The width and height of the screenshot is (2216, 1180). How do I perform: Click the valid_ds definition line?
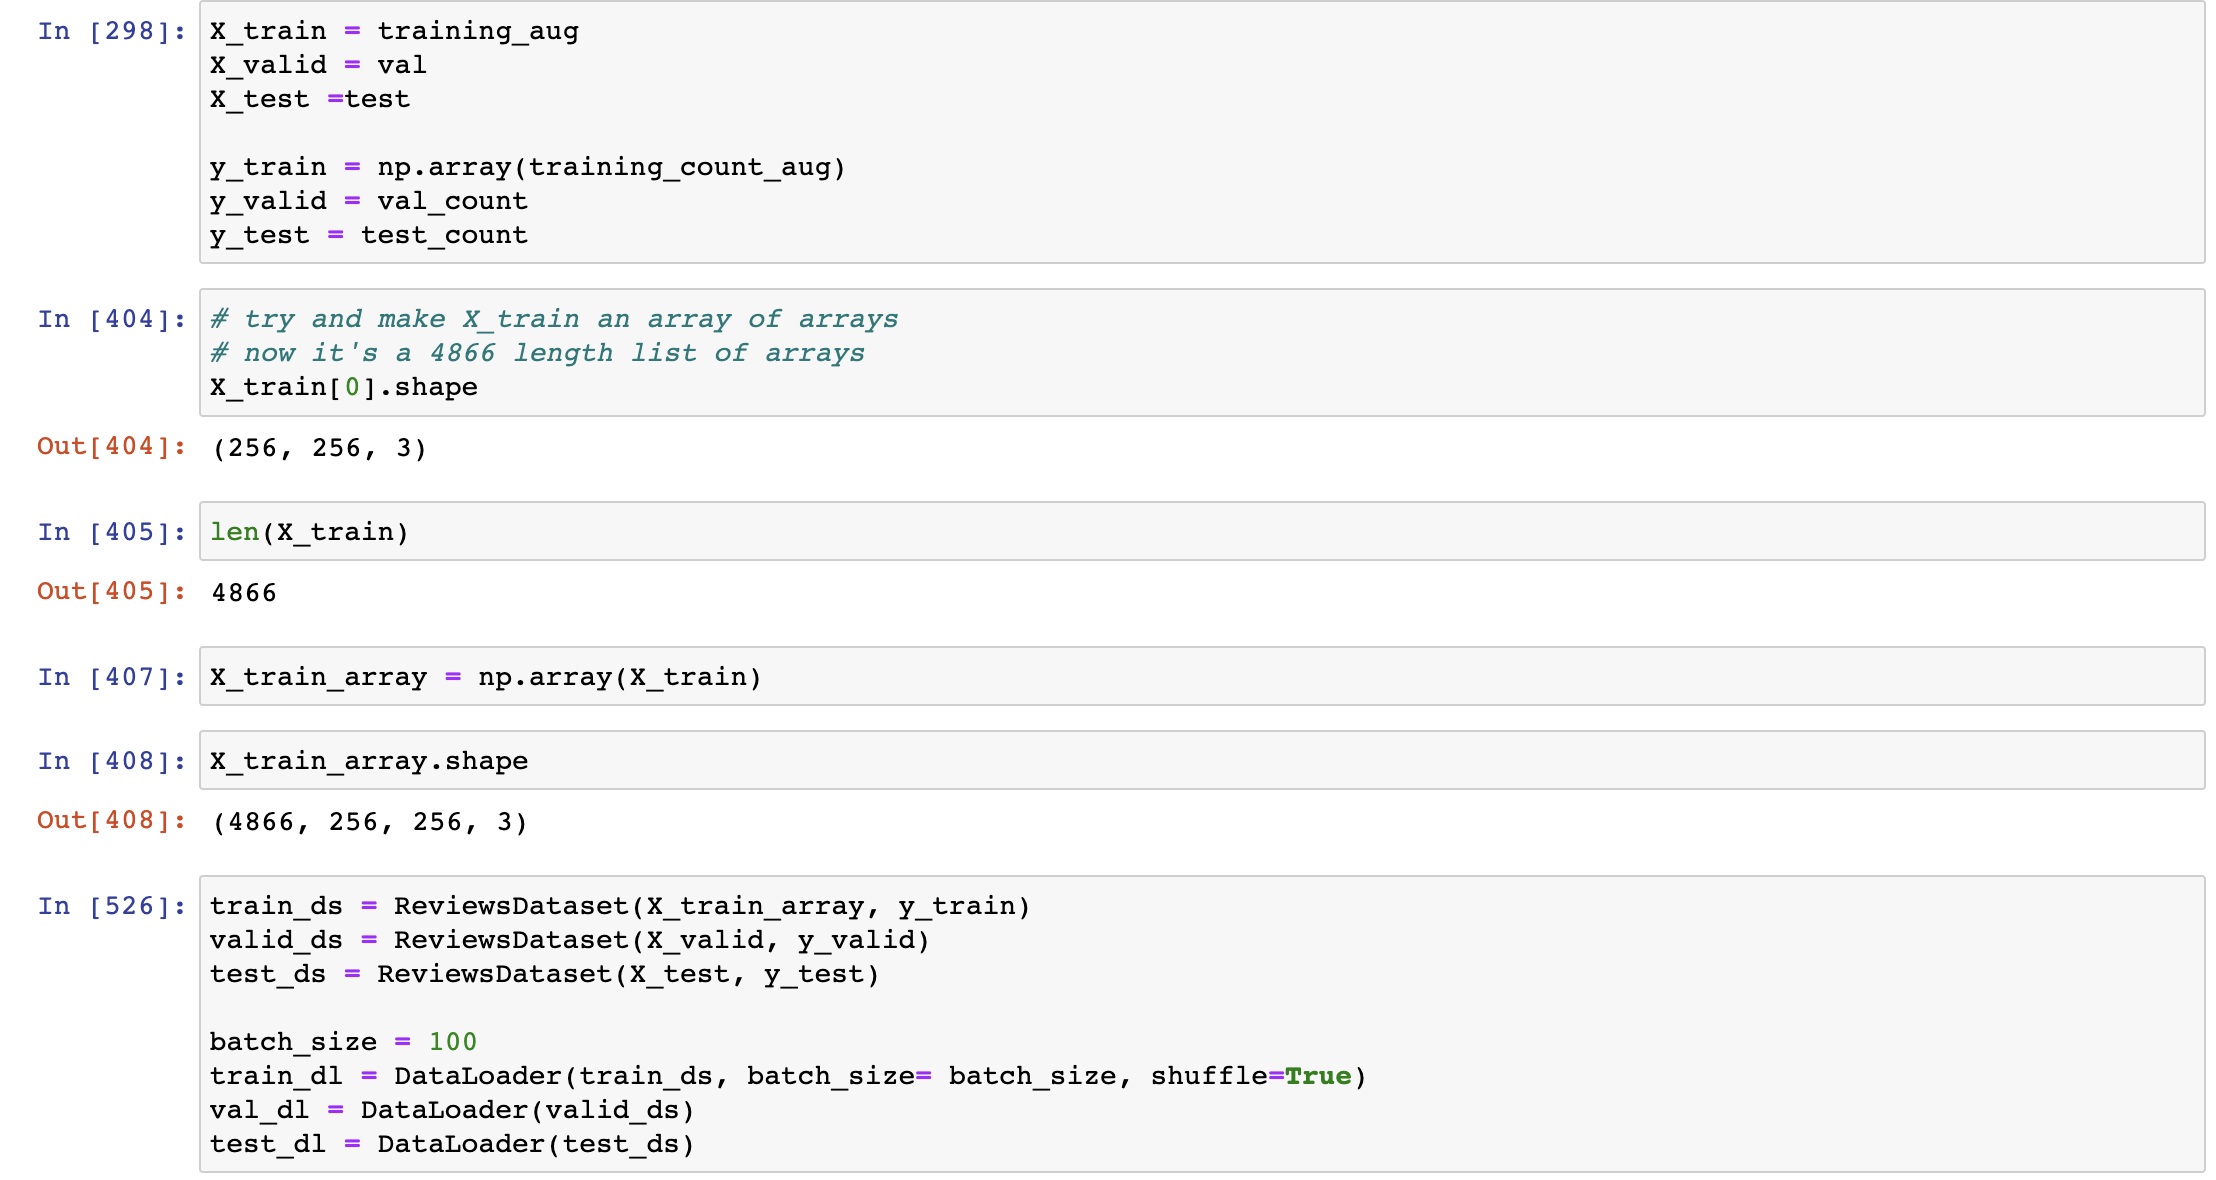(568, 940)
